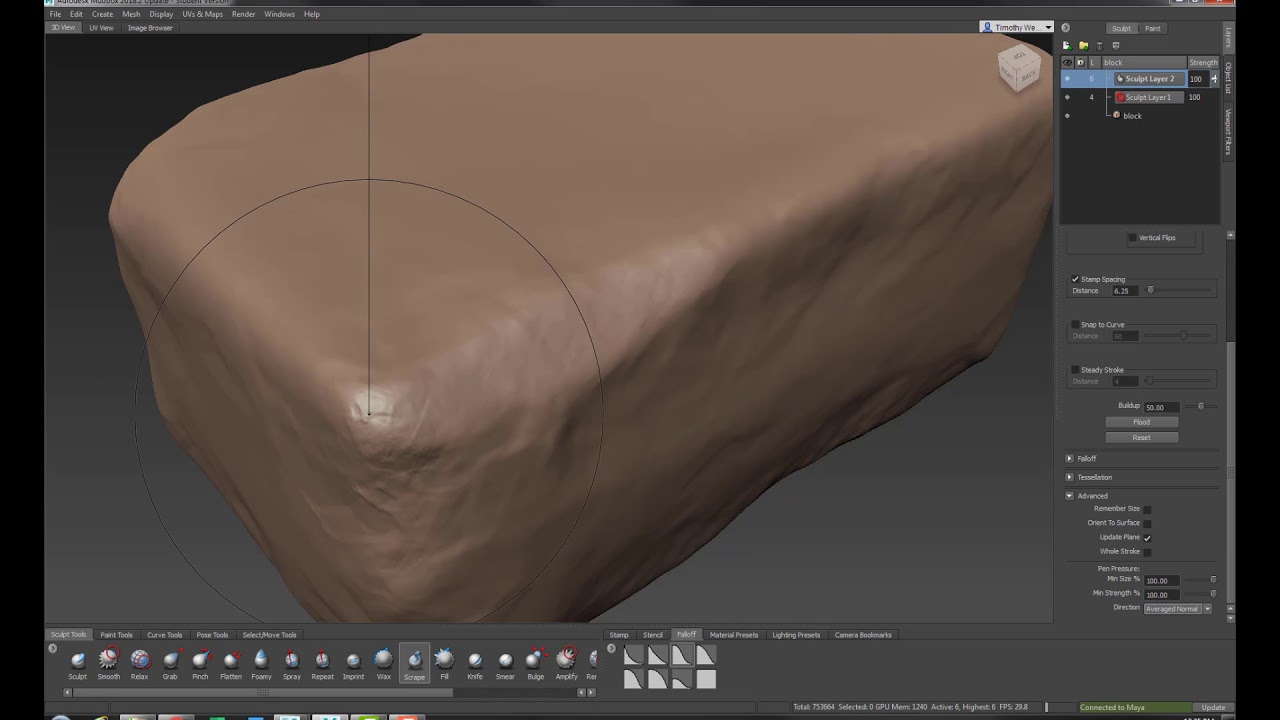Select the Relax brush tool
Screen dimensions: 1280x720
point(139,664)
